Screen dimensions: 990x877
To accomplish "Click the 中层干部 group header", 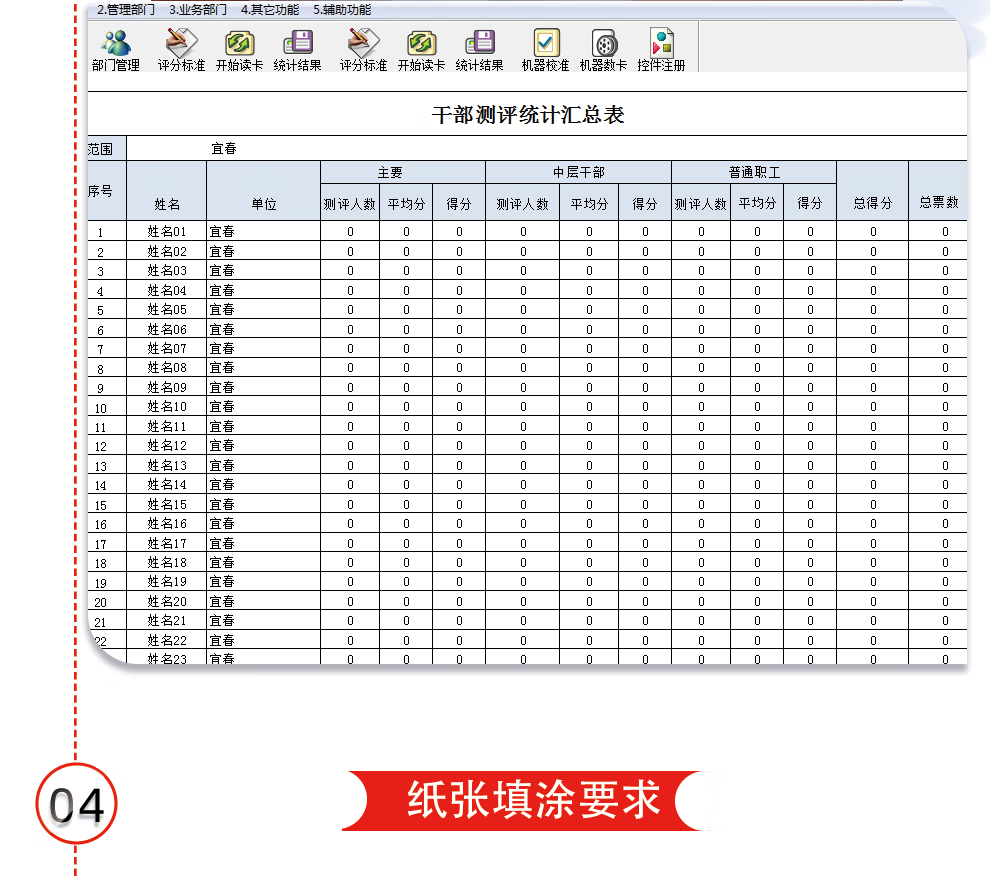I will (x=578, y=173).
